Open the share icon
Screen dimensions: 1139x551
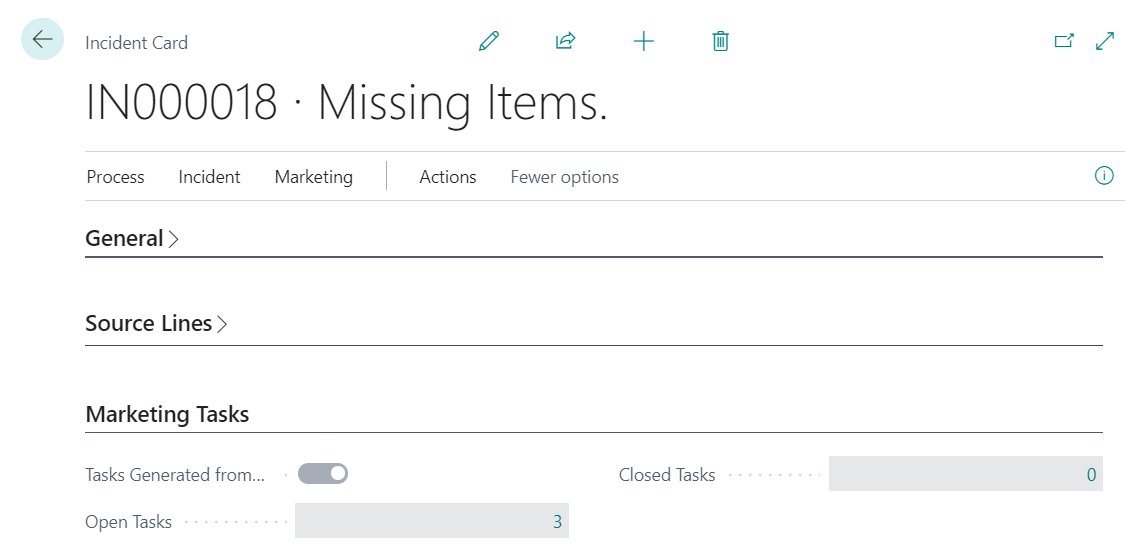point(566,41)
